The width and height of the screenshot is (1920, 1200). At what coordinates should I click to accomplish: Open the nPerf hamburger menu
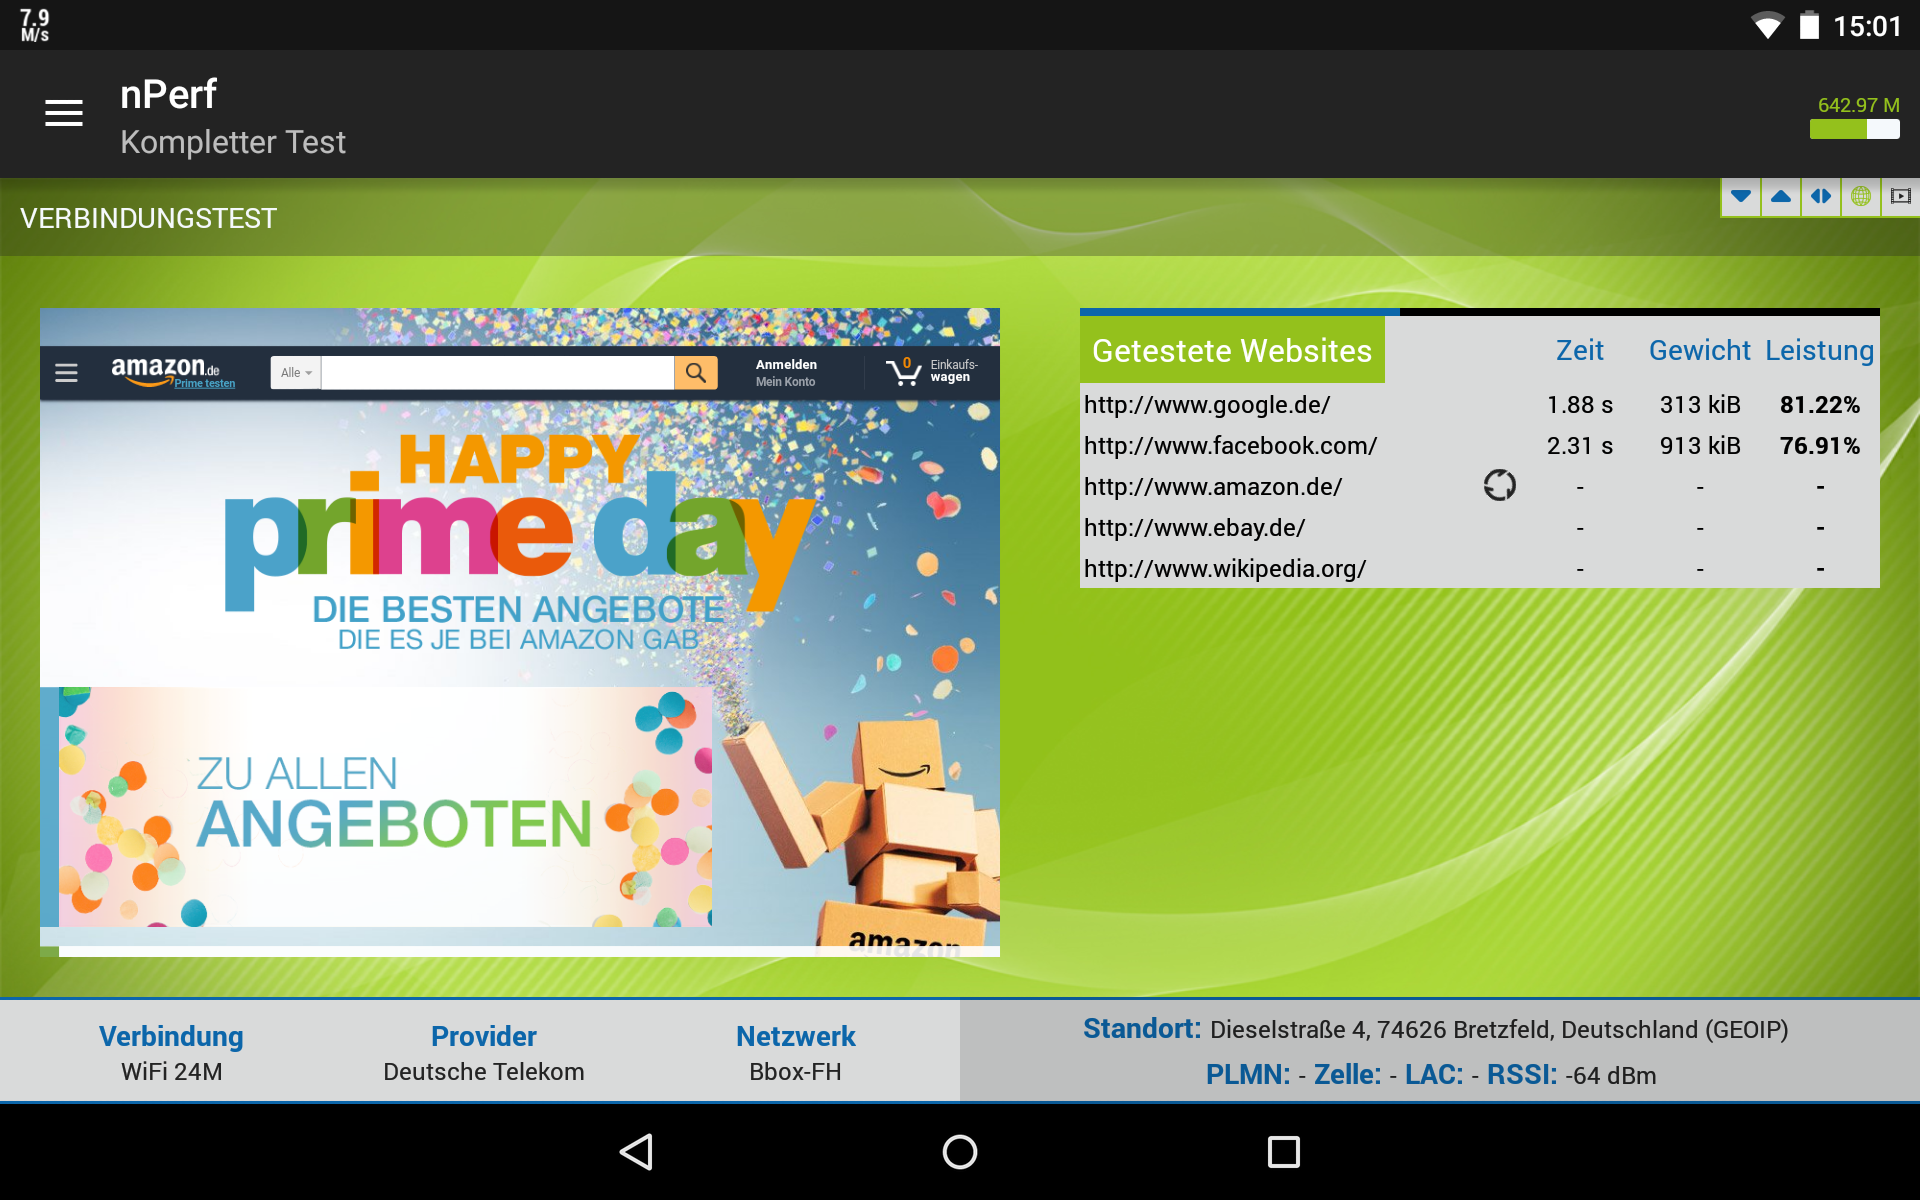pyautogui.click(x=64, y=114)
